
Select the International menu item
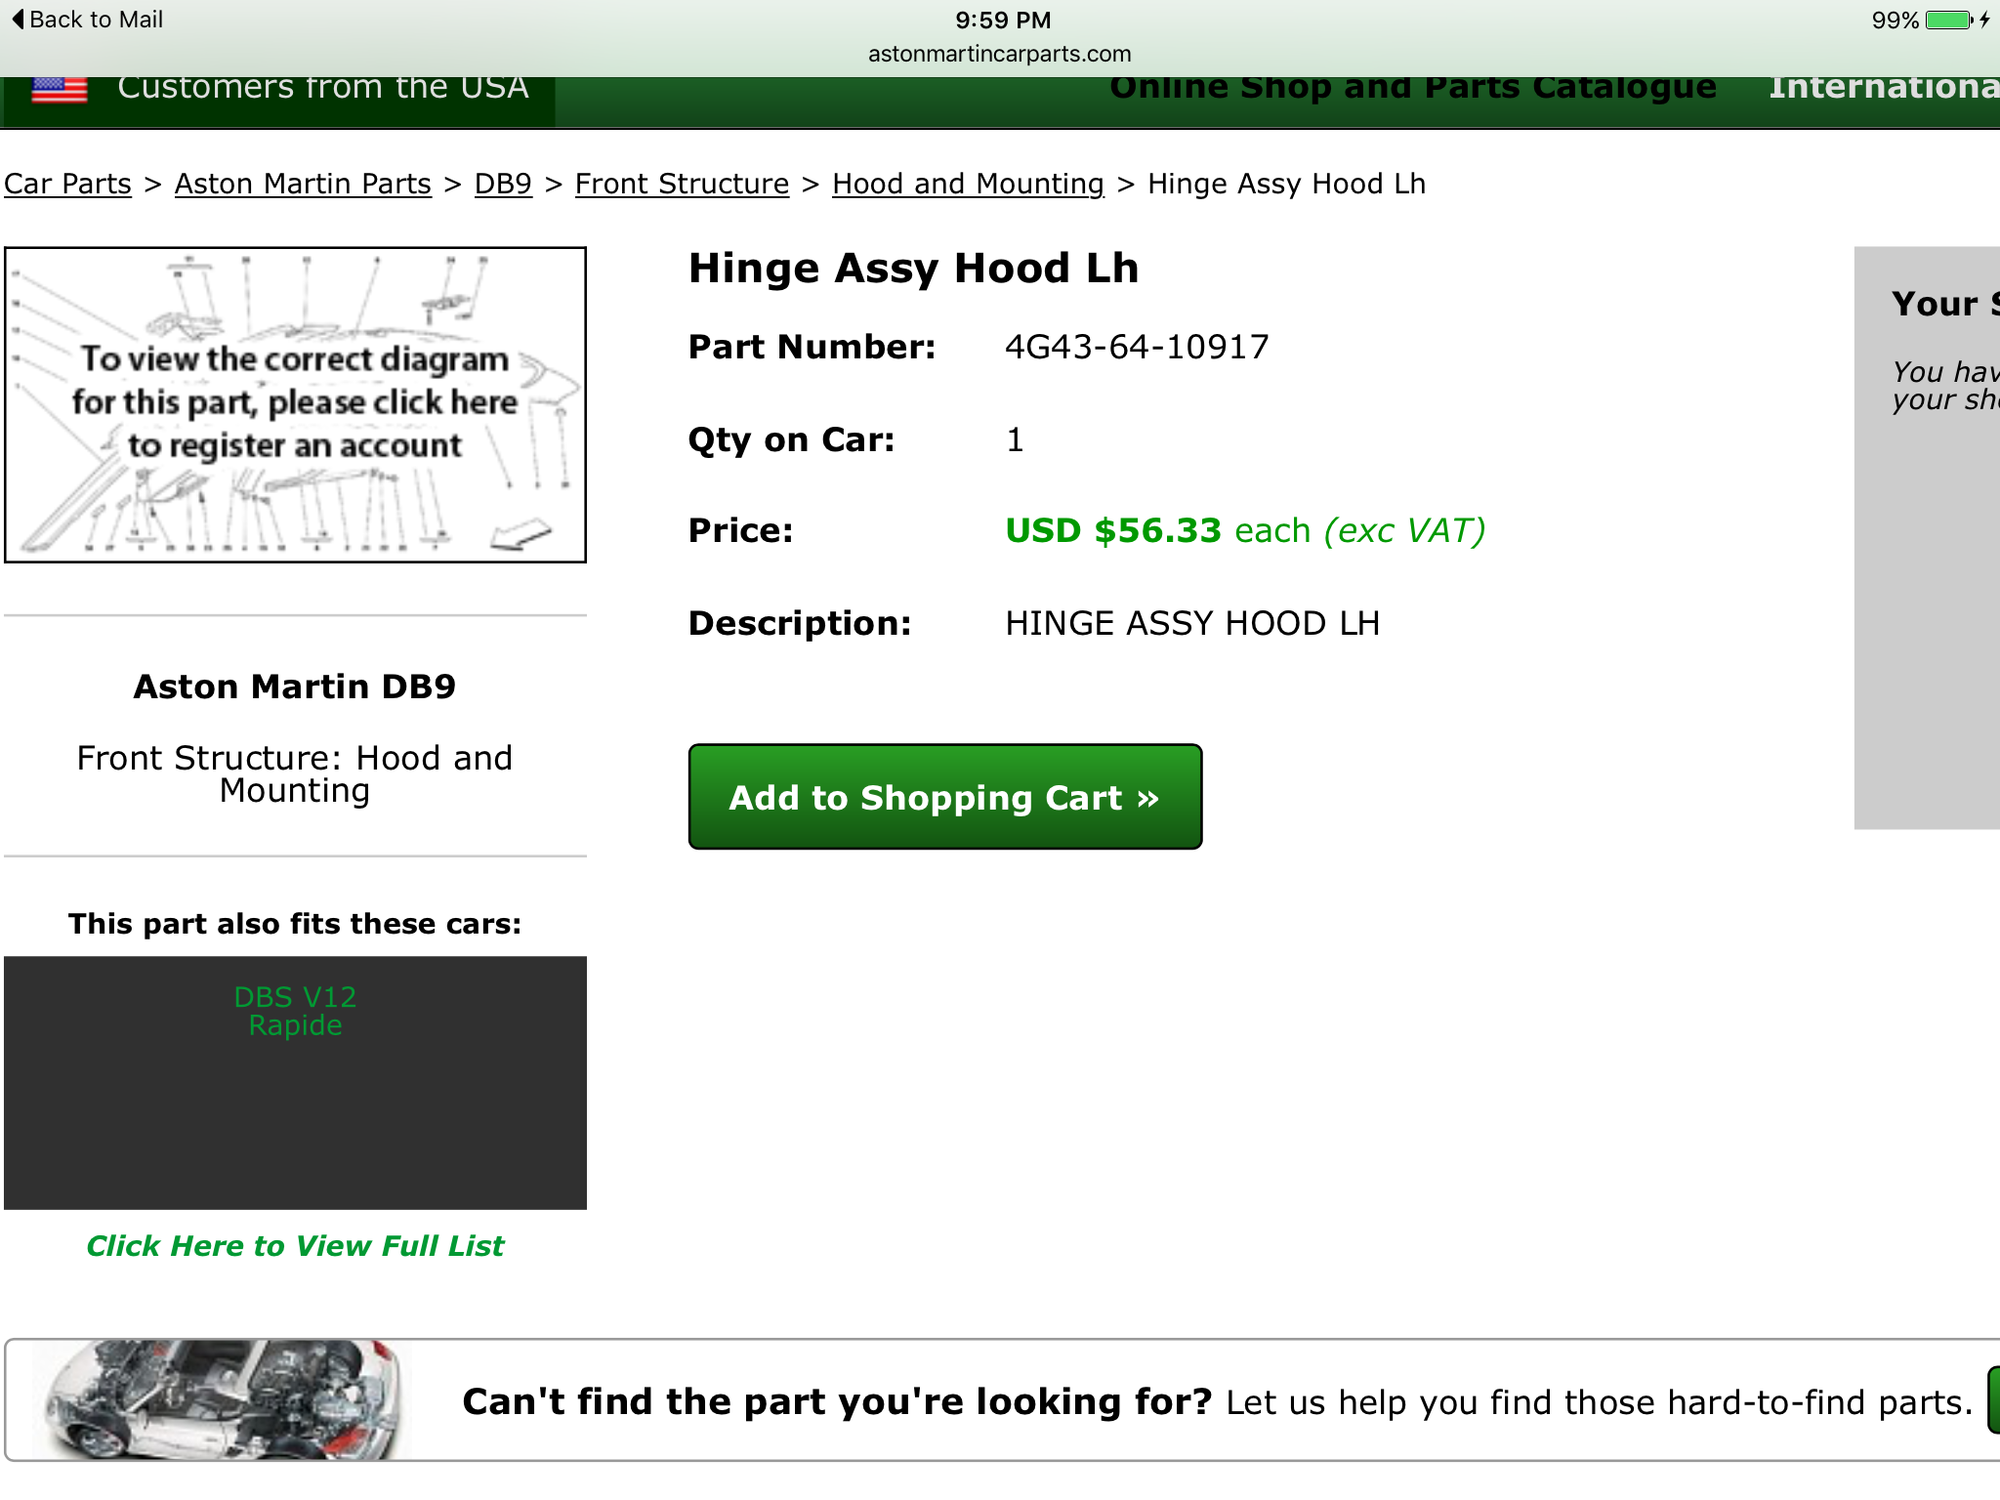1884,88
